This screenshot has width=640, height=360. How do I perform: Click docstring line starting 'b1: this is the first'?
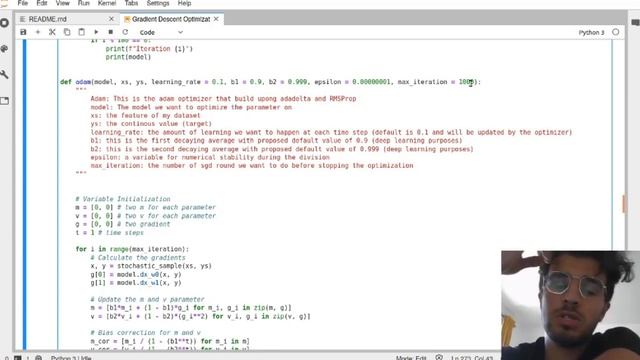[276, 140]
